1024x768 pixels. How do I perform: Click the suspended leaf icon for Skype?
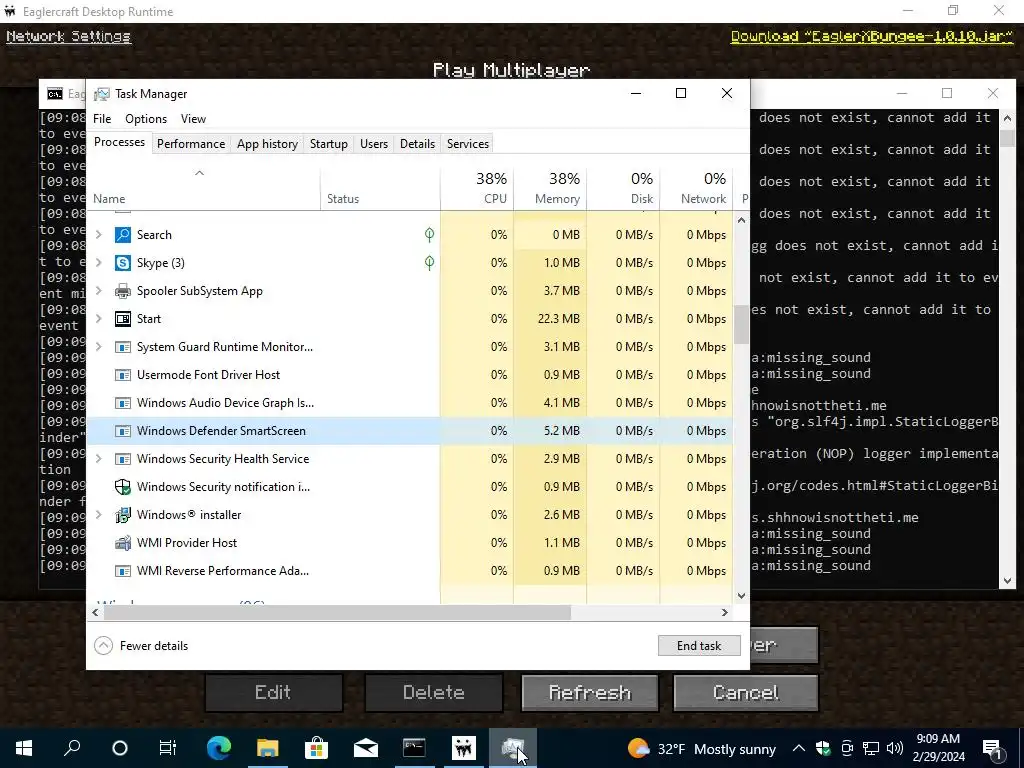(x=429, y=263)
